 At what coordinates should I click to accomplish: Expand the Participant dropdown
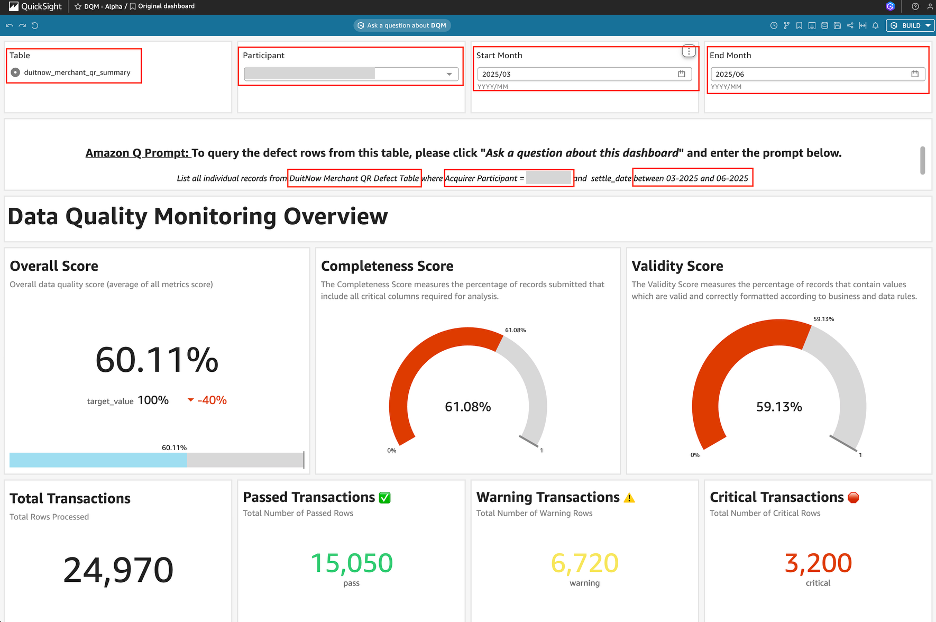(x=449, y=74)
